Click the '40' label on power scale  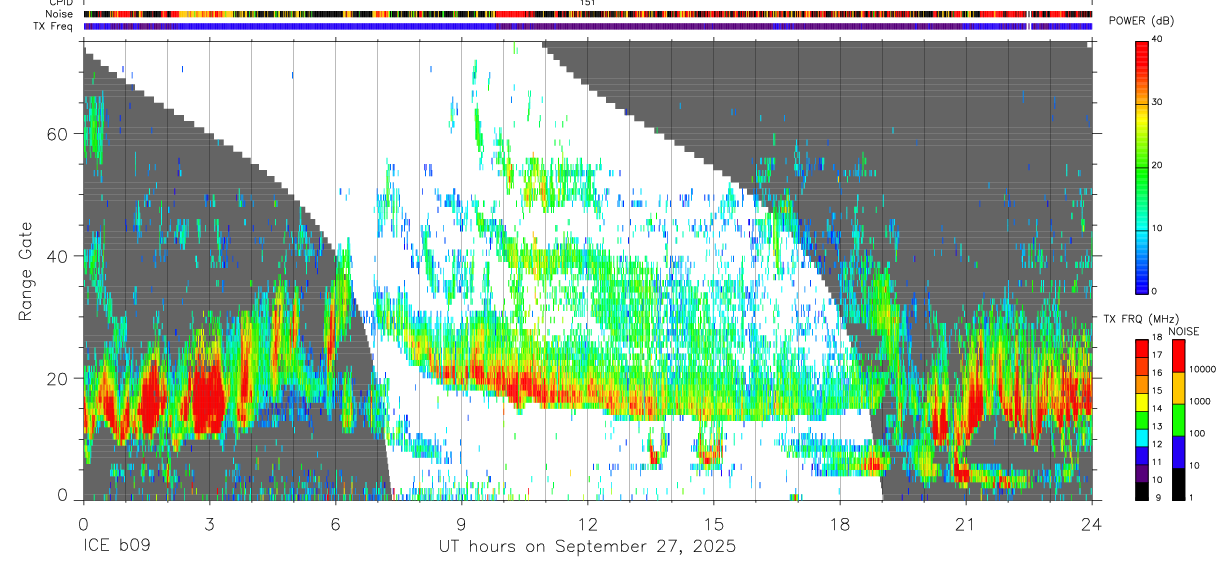pyautogui.click(x=1157, y=39)
